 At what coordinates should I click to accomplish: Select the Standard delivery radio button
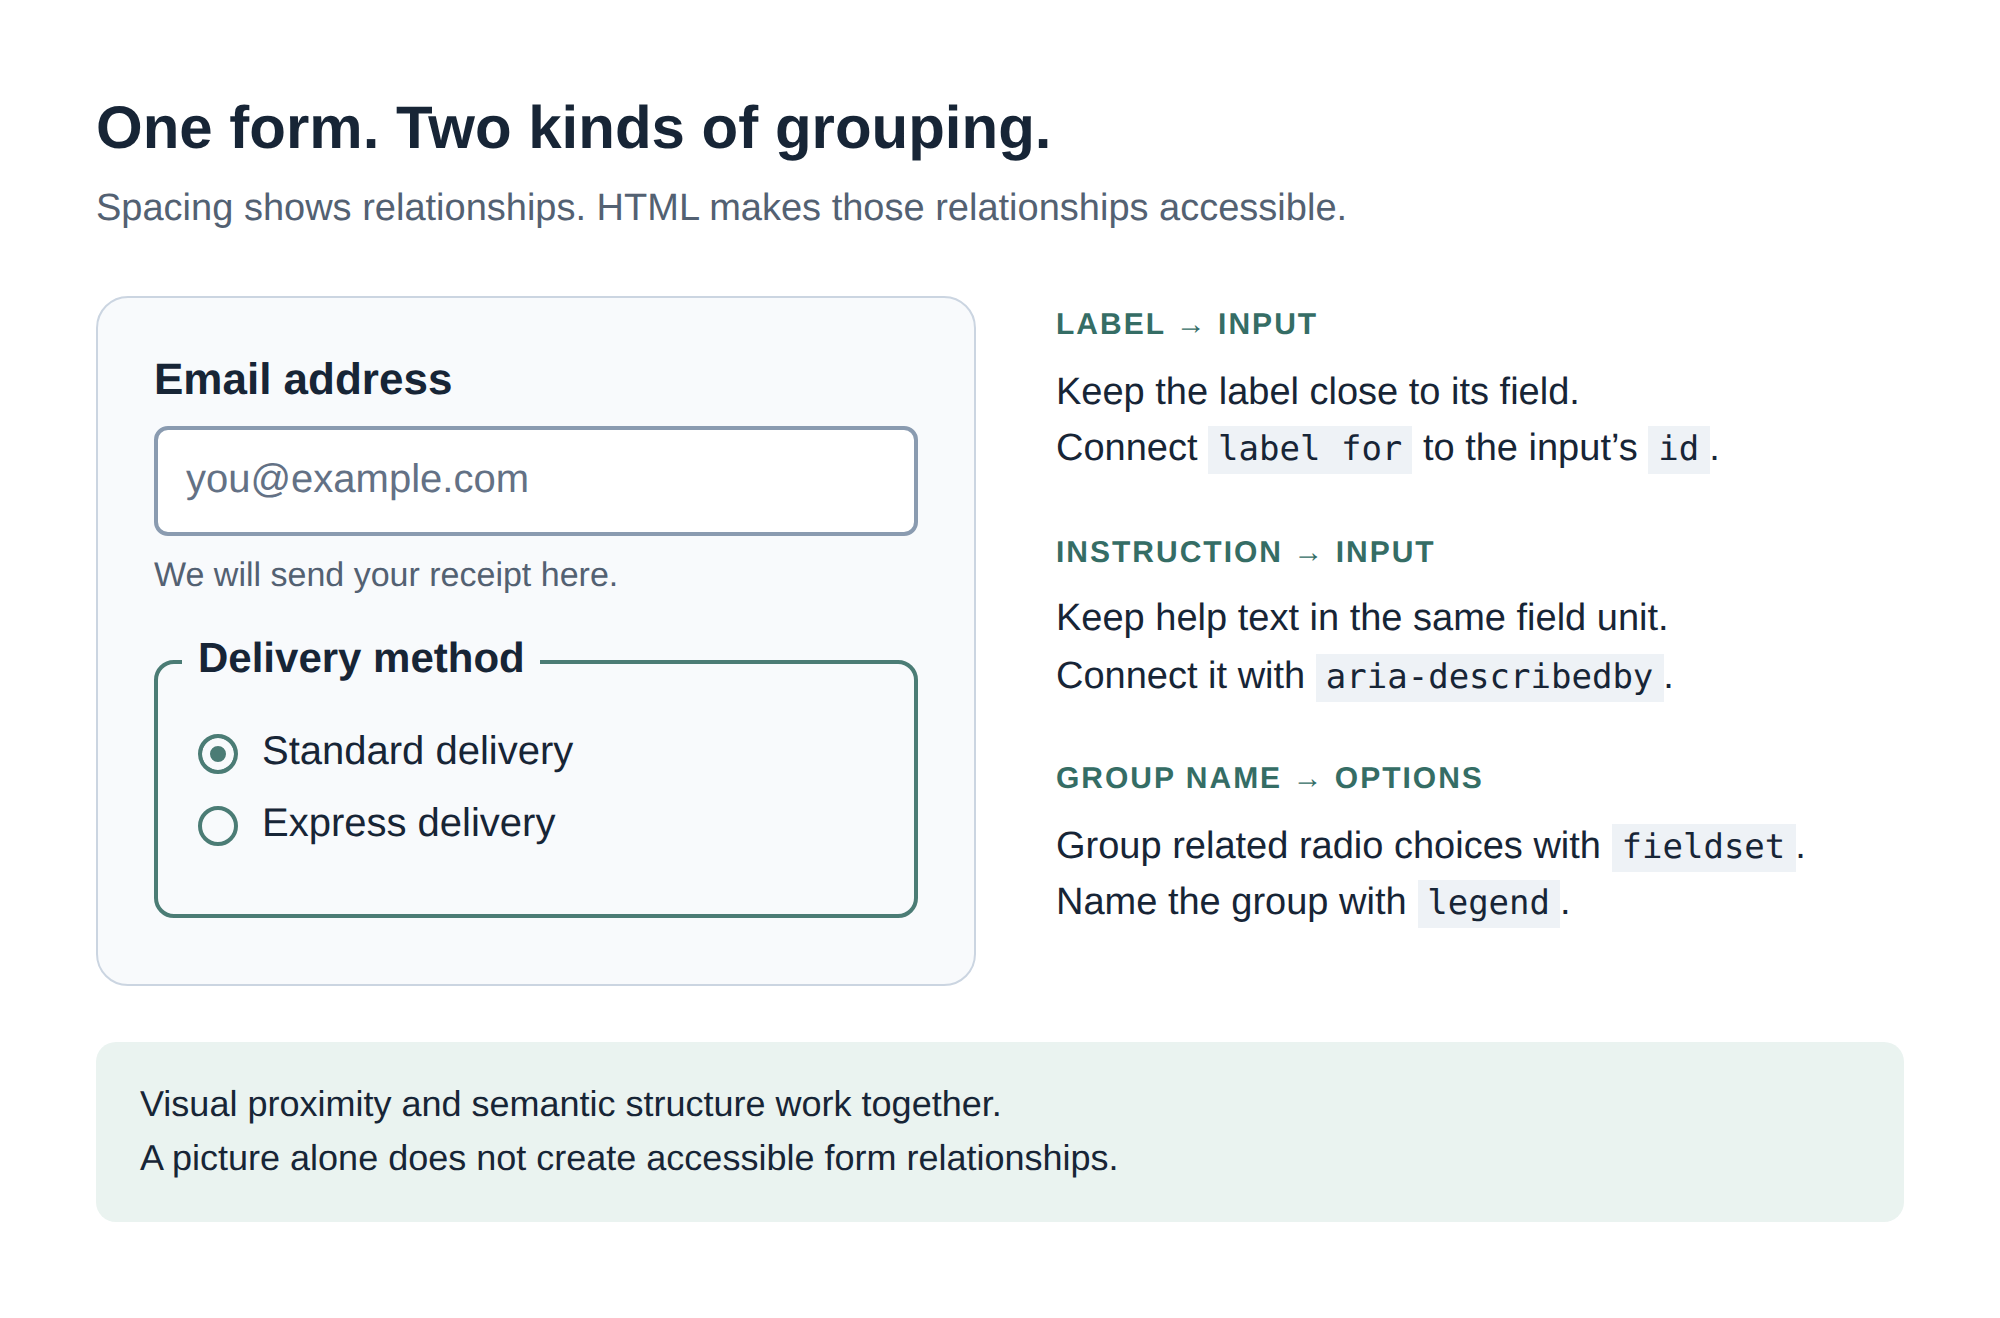coord(218,754)
